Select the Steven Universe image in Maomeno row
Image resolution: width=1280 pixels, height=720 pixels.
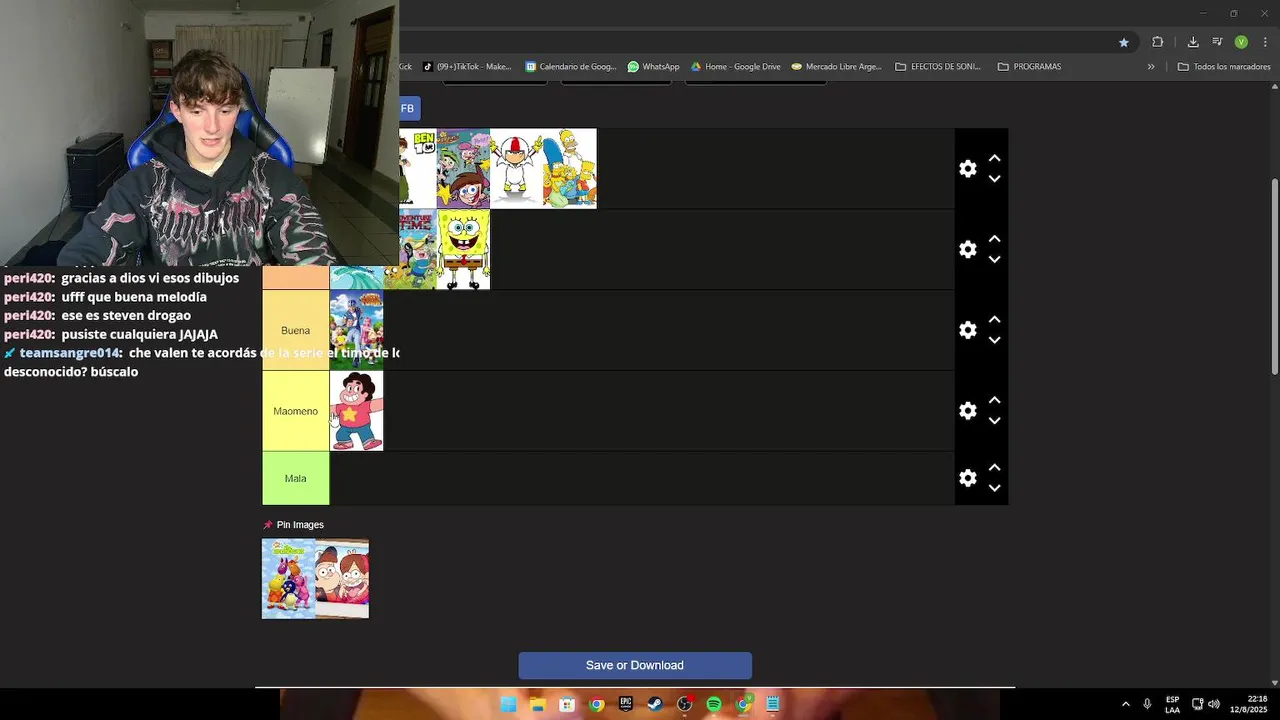(x=357, y=411)
